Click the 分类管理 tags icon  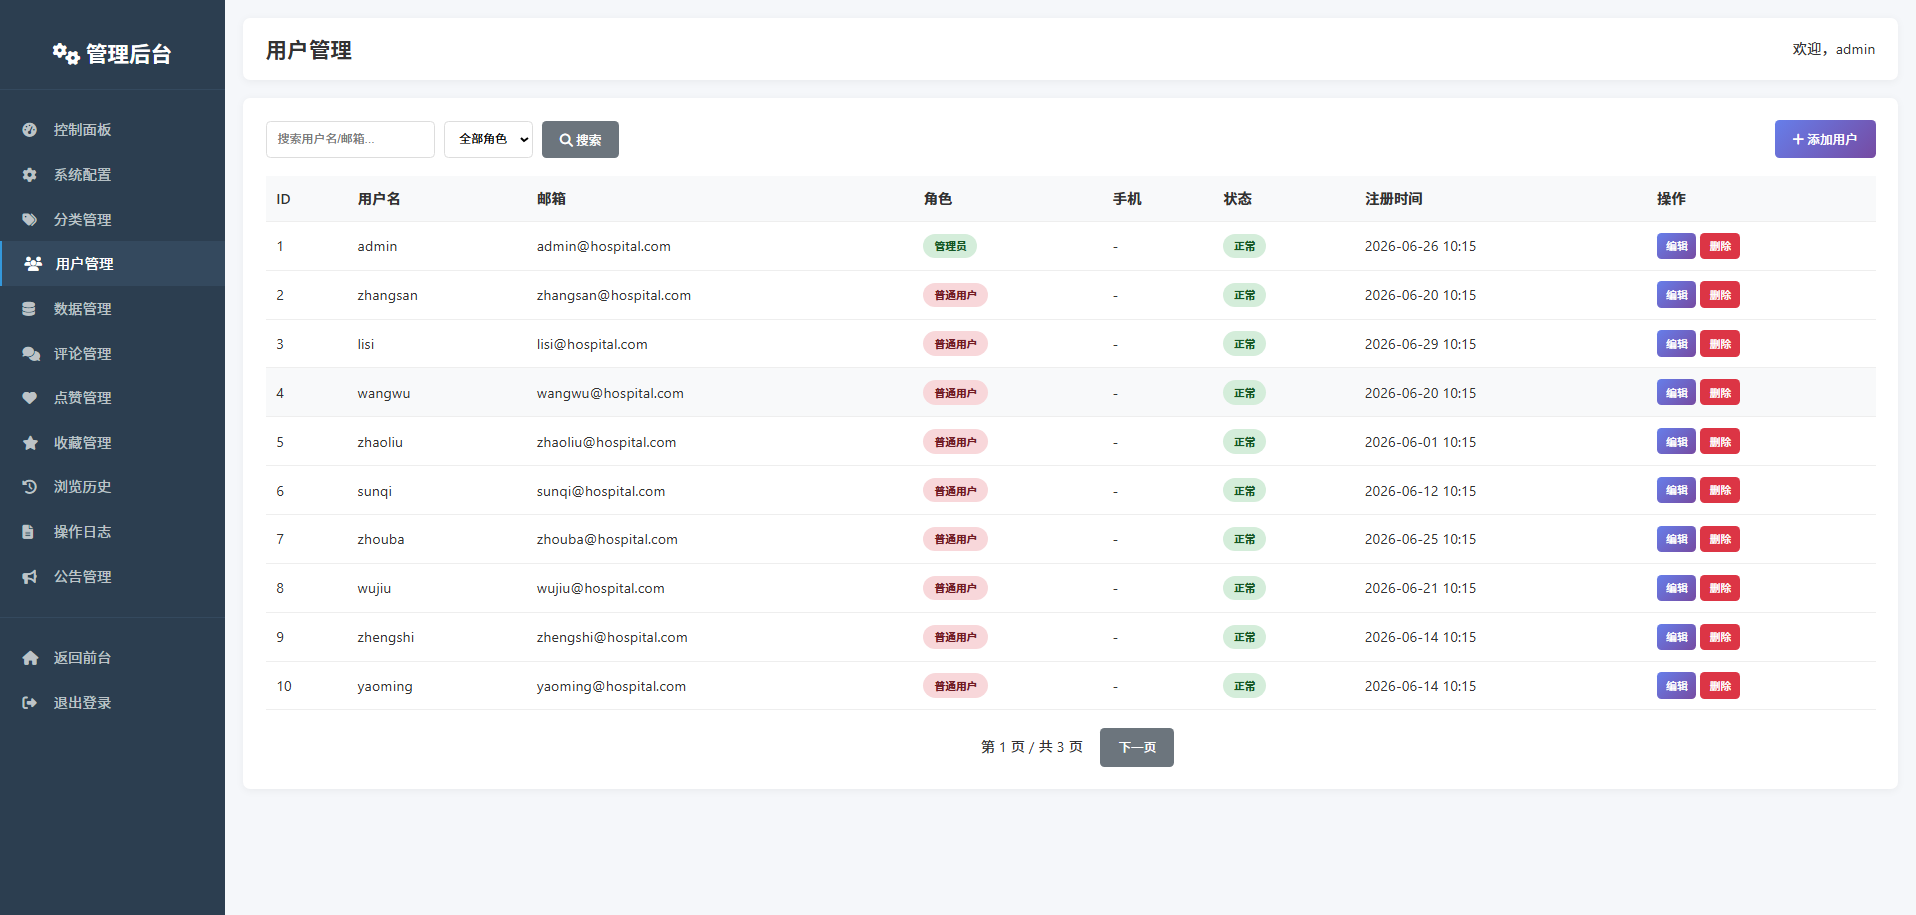click(x=30, y=220)
